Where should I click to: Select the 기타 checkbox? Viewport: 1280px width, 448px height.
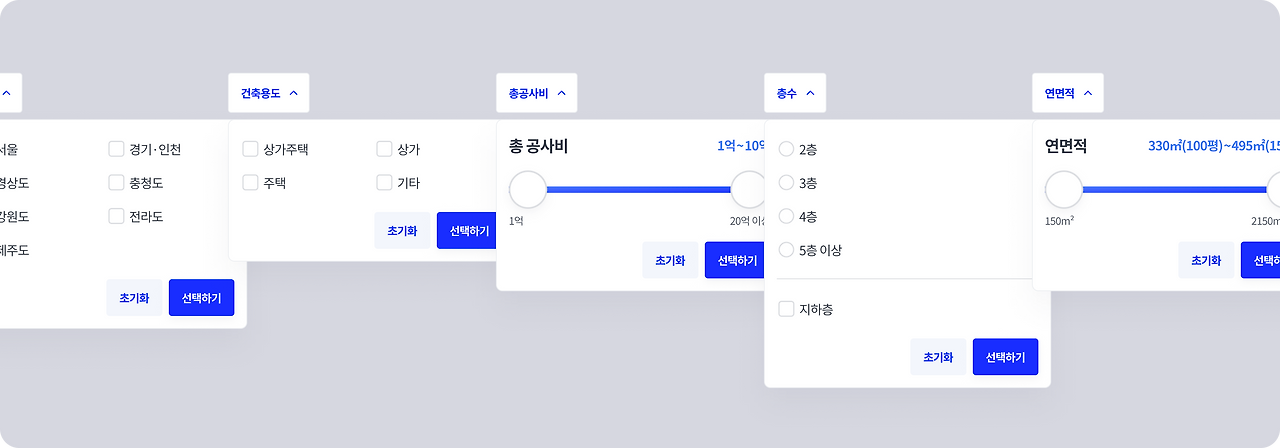[x=384, y=183]
